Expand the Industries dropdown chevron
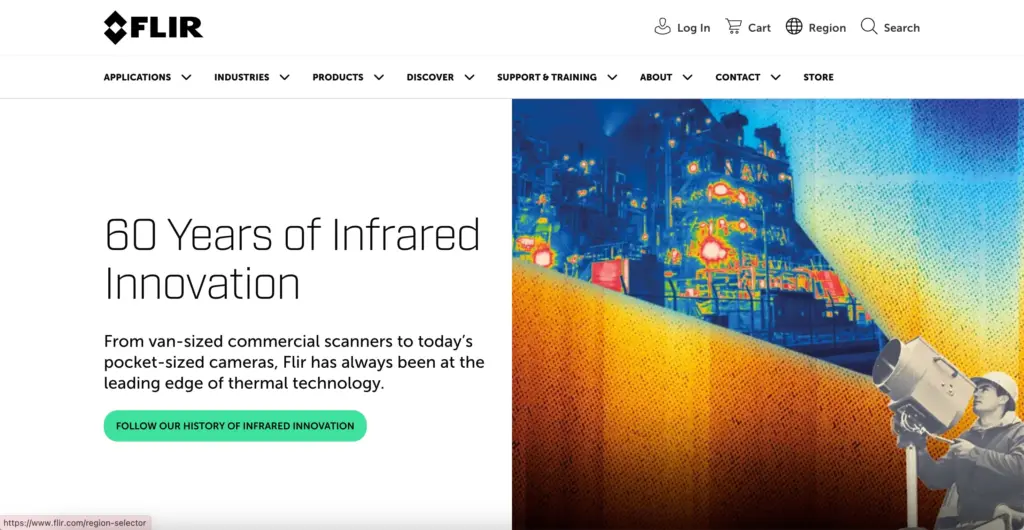The image size is (1024, 530). tap(284, 77)
